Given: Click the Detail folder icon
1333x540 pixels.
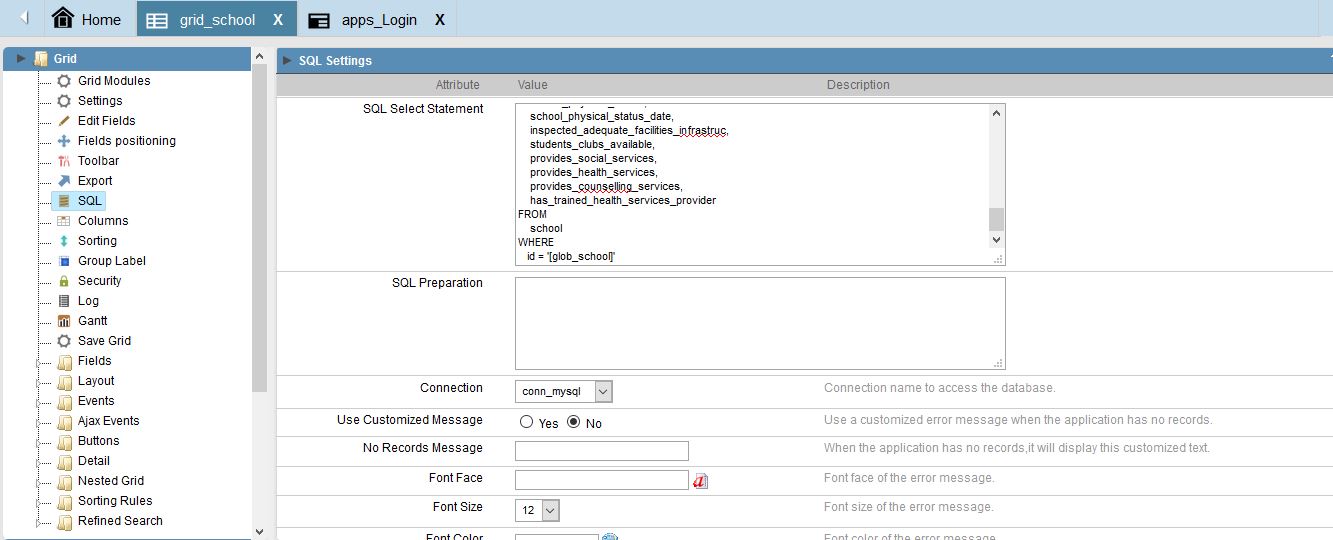Looking at the screenshot, I should coord(65,461).
